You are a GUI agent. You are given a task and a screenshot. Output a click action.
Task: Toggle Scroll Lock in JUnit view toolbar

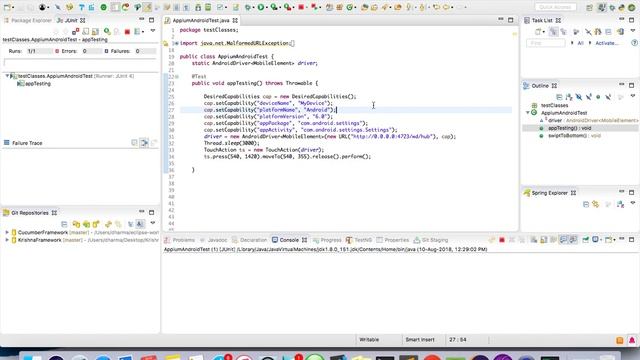click(x=96, y=31)
